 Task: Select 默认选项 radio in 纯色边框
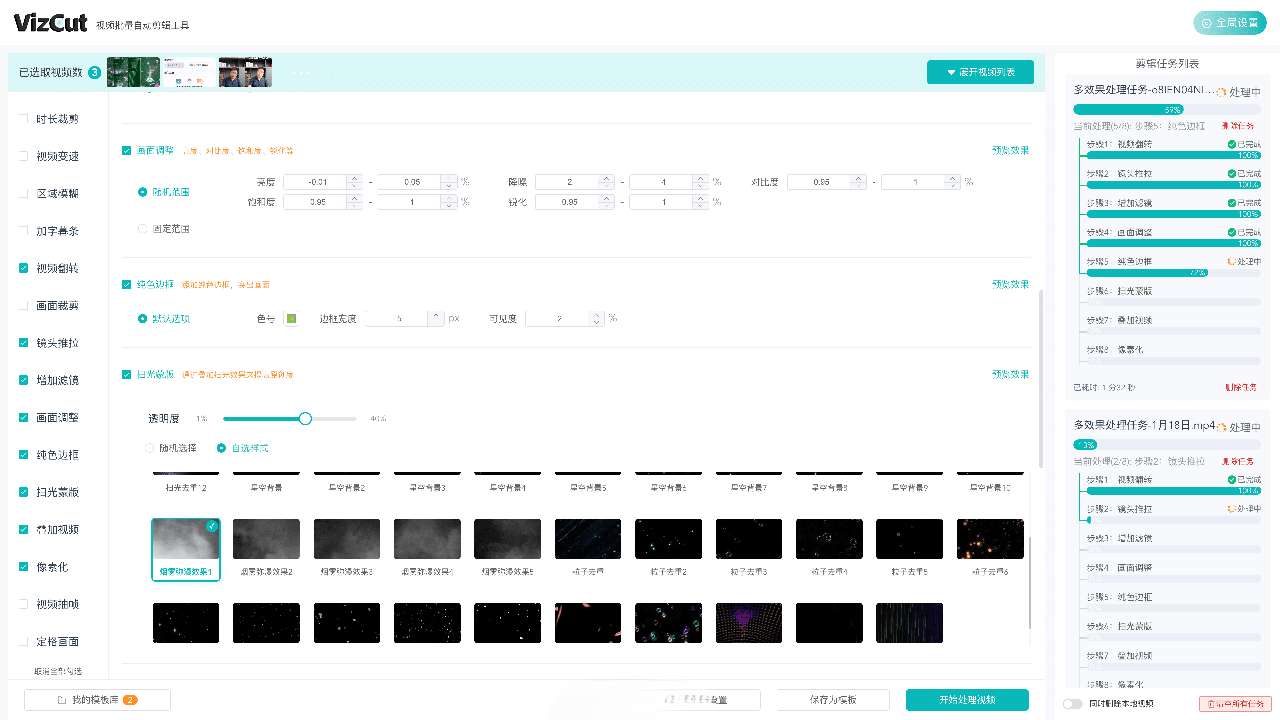pyautogui.click(x=143, y=319)
